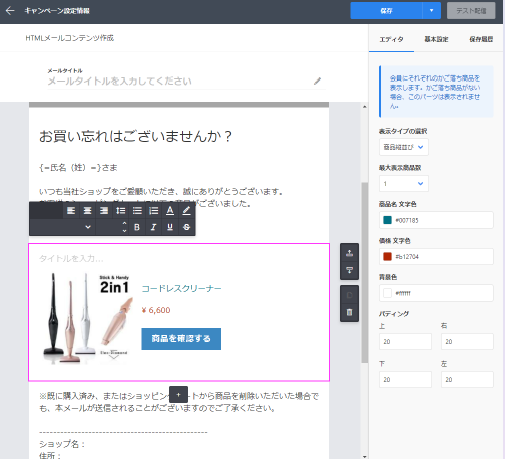Toggle underline formatting
505x459 pixels.
tap(170, 227)
